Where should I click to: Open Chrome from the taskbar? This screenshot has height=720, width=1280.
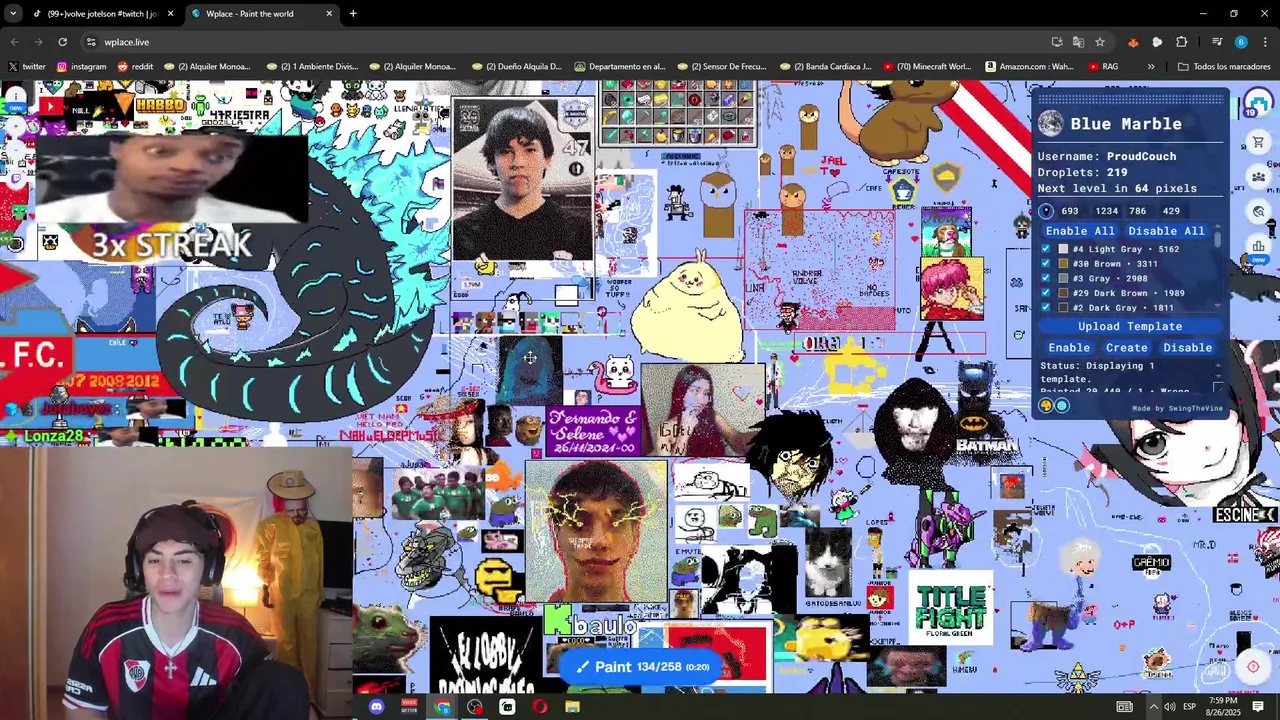(x=443, y=707)
